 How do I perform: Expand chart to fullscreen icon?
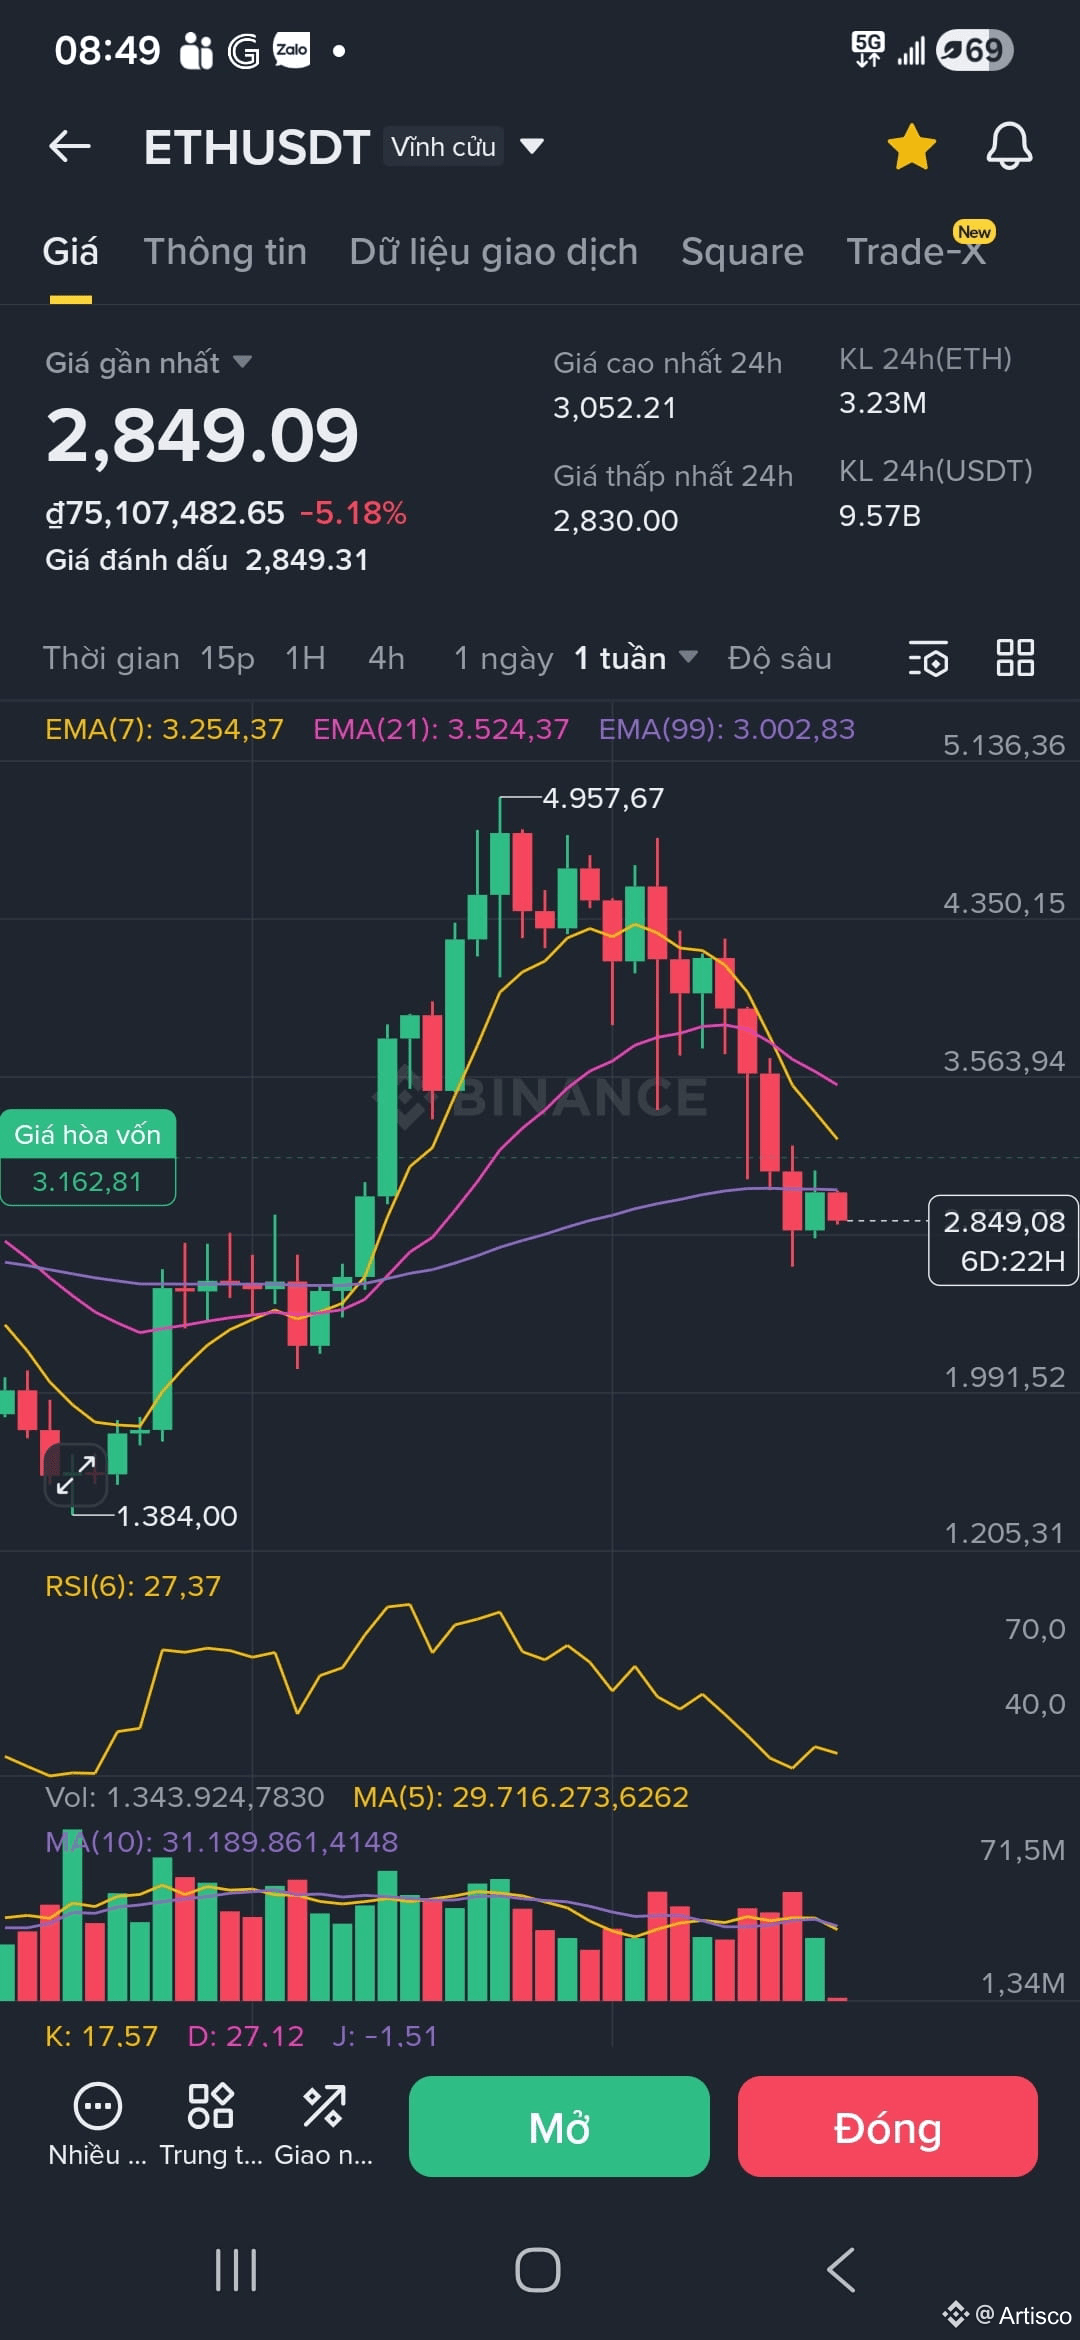click(75, 1475)
